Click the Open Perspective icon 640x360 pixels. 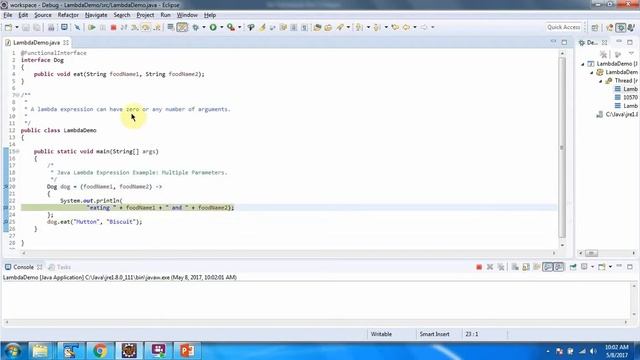(595, 27)
